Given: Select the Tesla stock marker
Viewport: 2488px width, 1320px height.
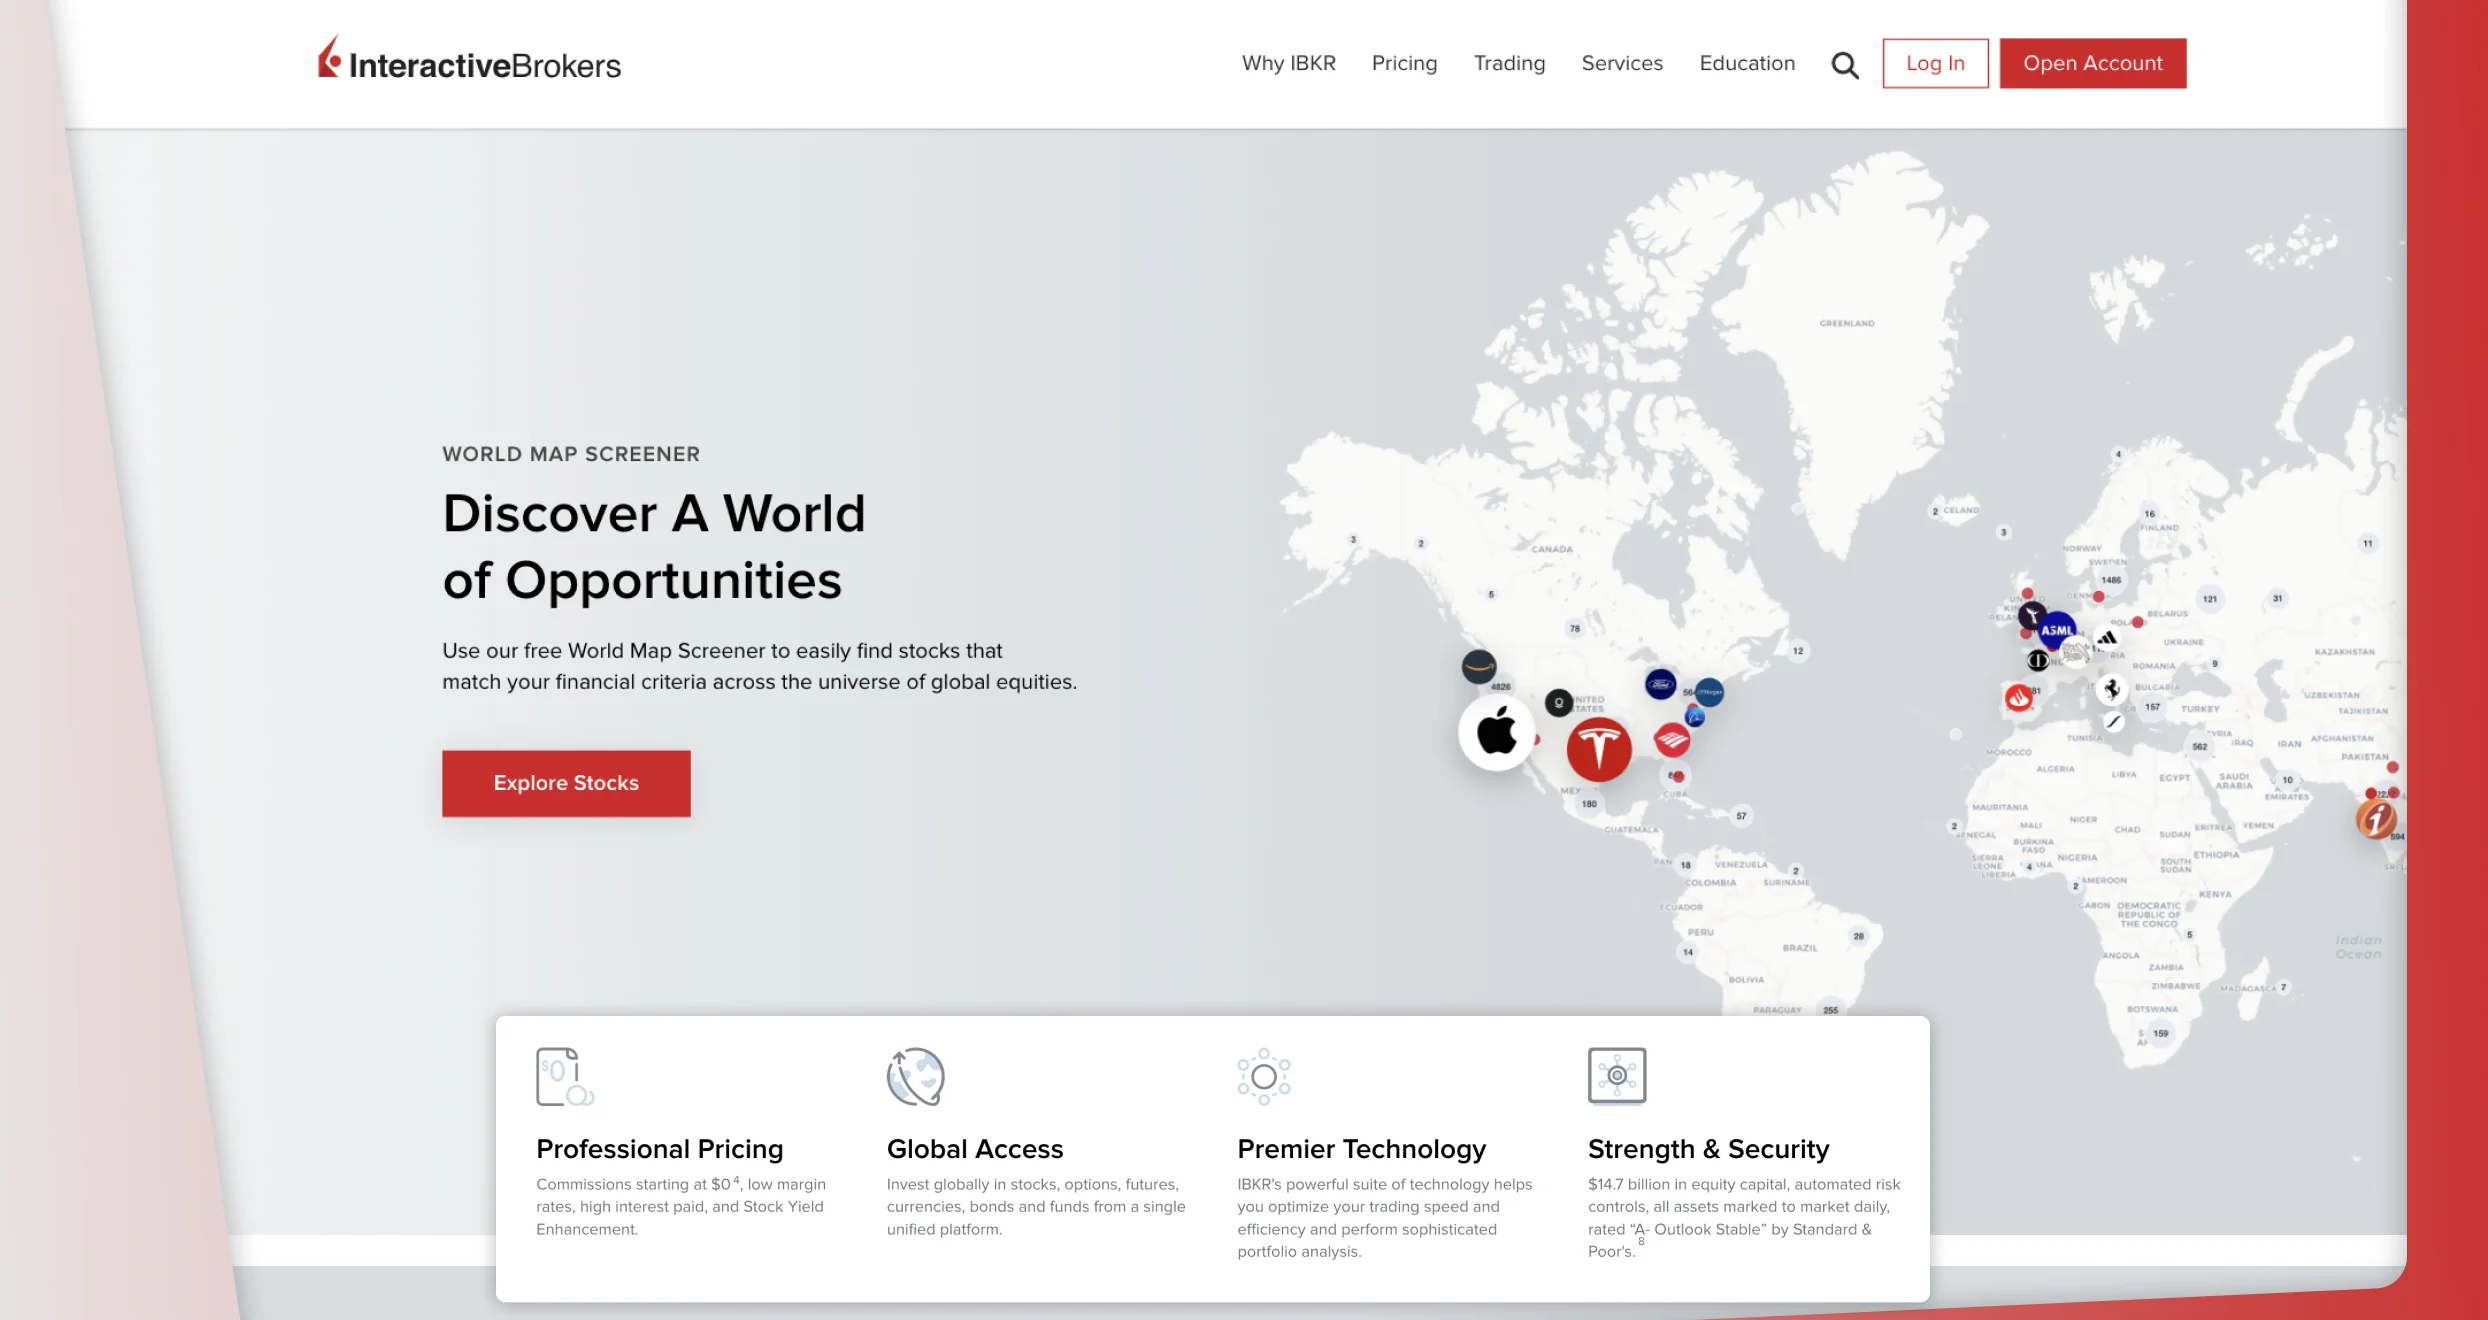Looking at the screenshot, I should [x=1600, y=749].
